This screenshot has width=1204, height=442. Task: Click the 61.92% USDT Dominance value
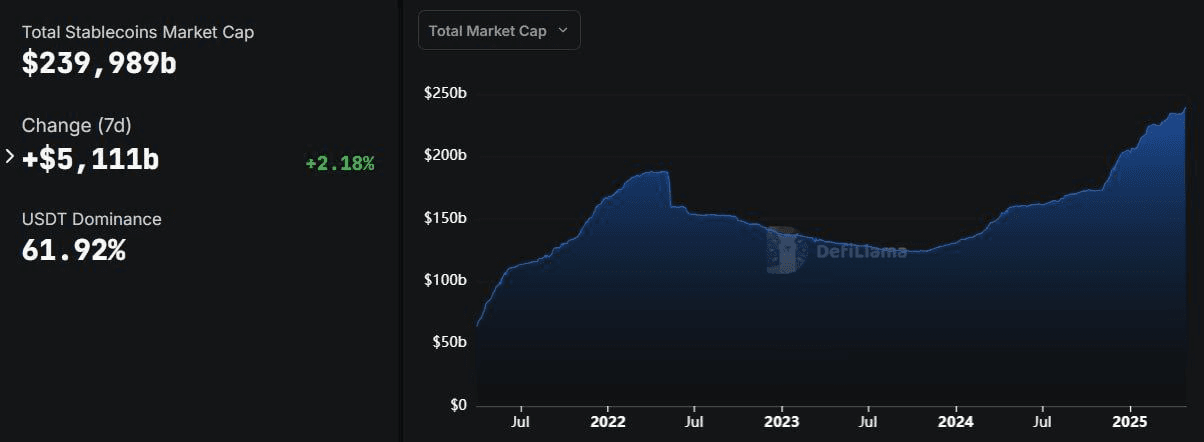coord(74,250)
